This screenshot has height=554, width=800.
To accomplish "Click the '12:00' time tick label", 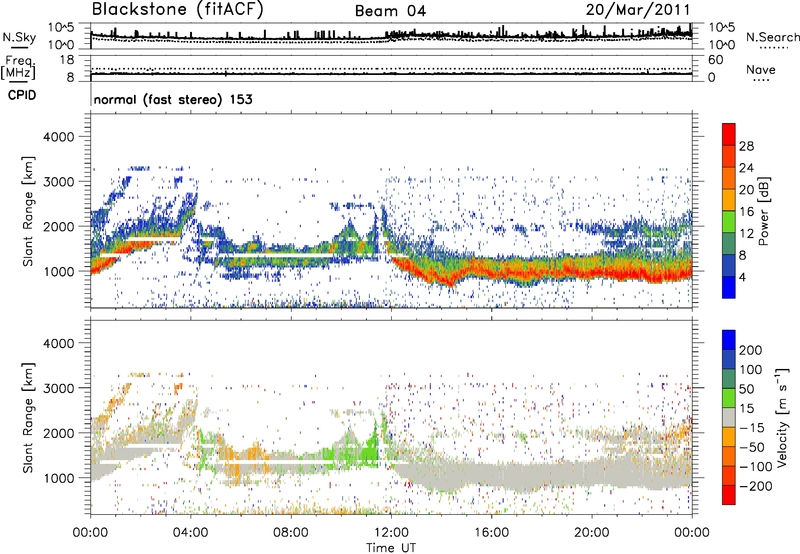I will coord(391,533).
